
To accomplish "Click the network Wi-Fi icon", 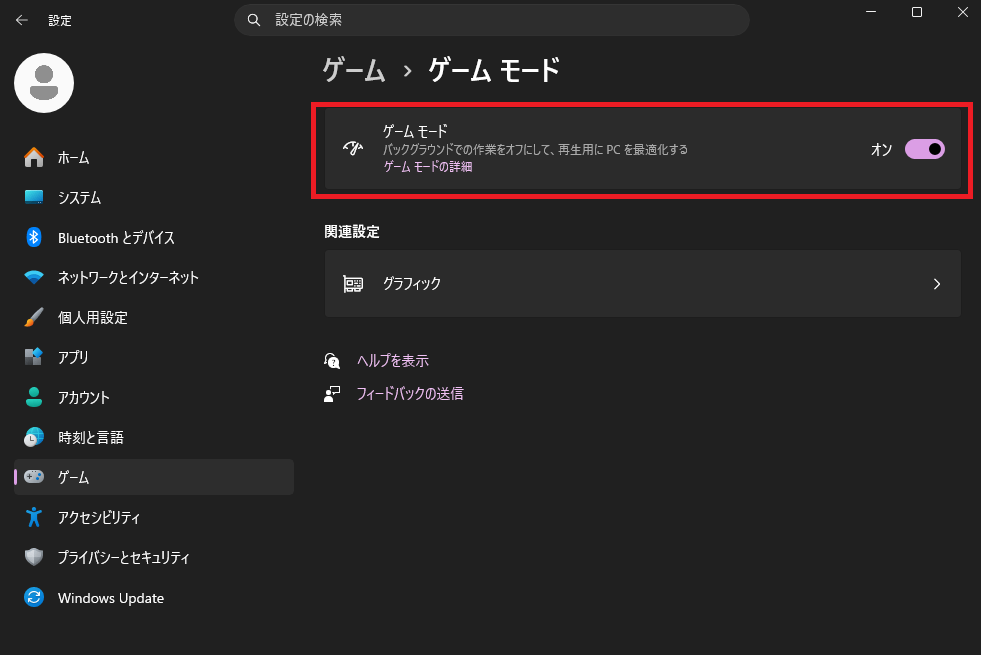I will tap(34, 277).
